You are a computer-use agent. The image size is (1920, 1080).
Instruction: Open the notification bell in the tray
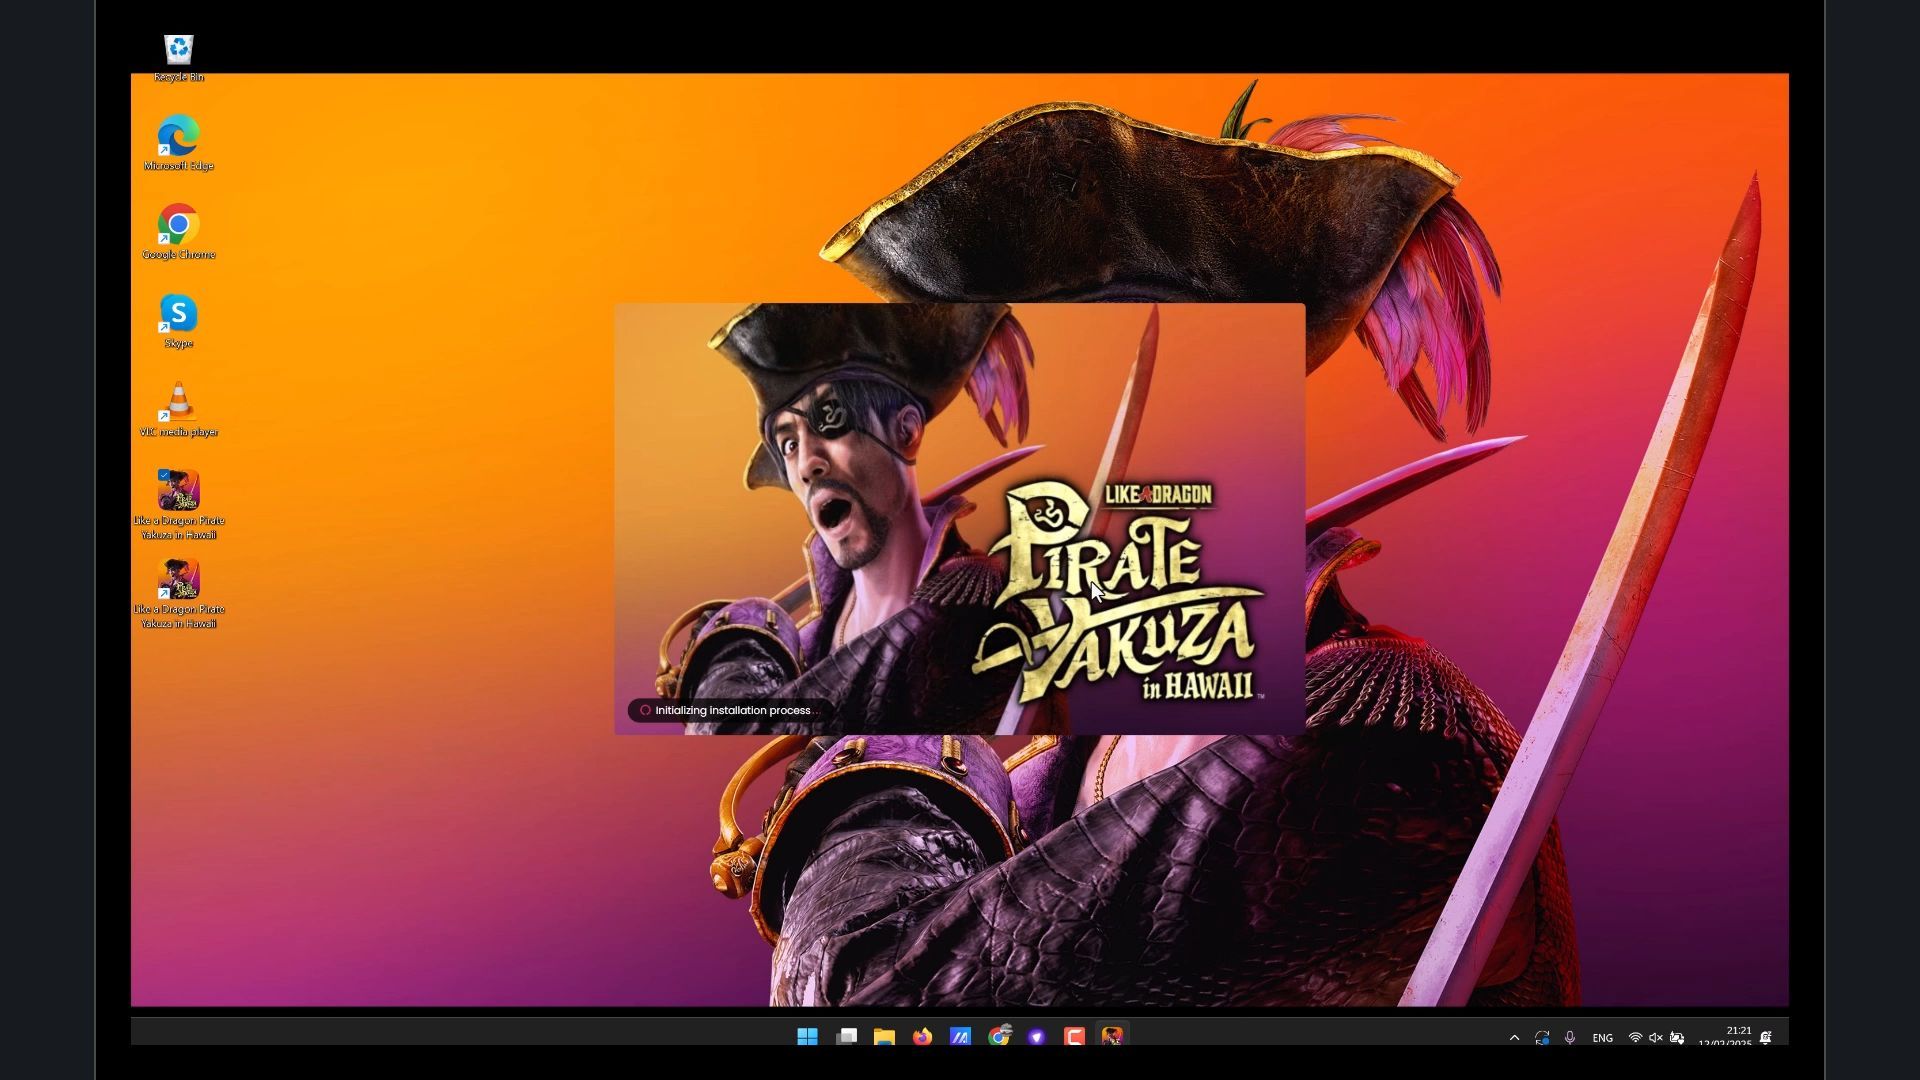pos(1766,1038)
